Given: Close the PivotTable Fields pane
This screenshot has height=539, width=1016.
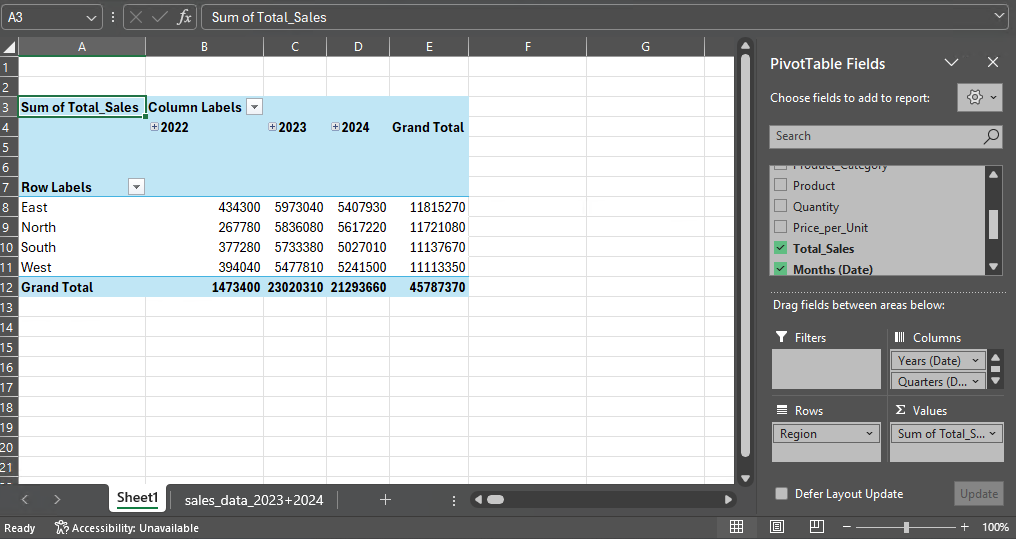Looking at the screenshot, I should [x=992, y=63].
